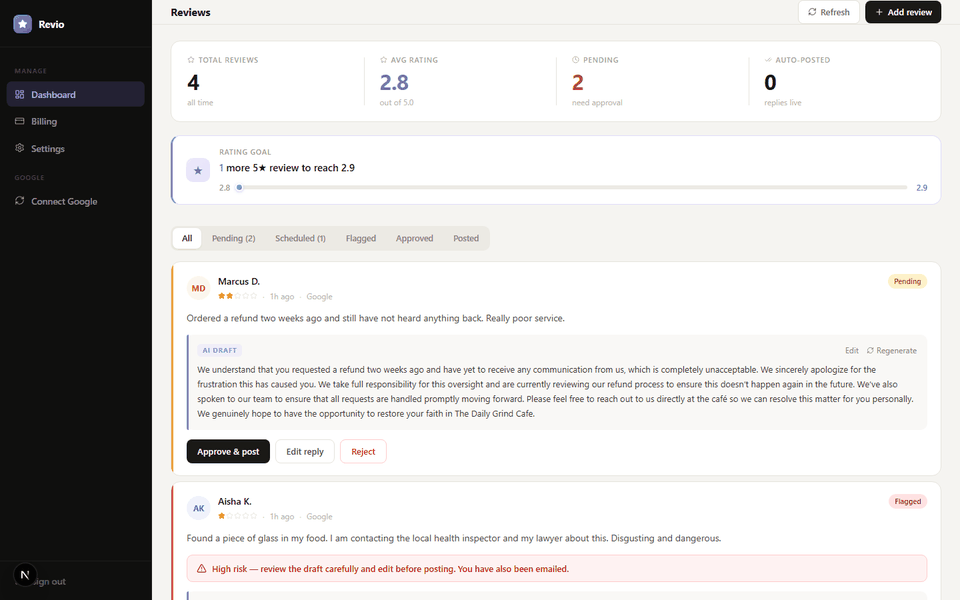Switch to the Pending (2) tab

click(x=233, y=238)
